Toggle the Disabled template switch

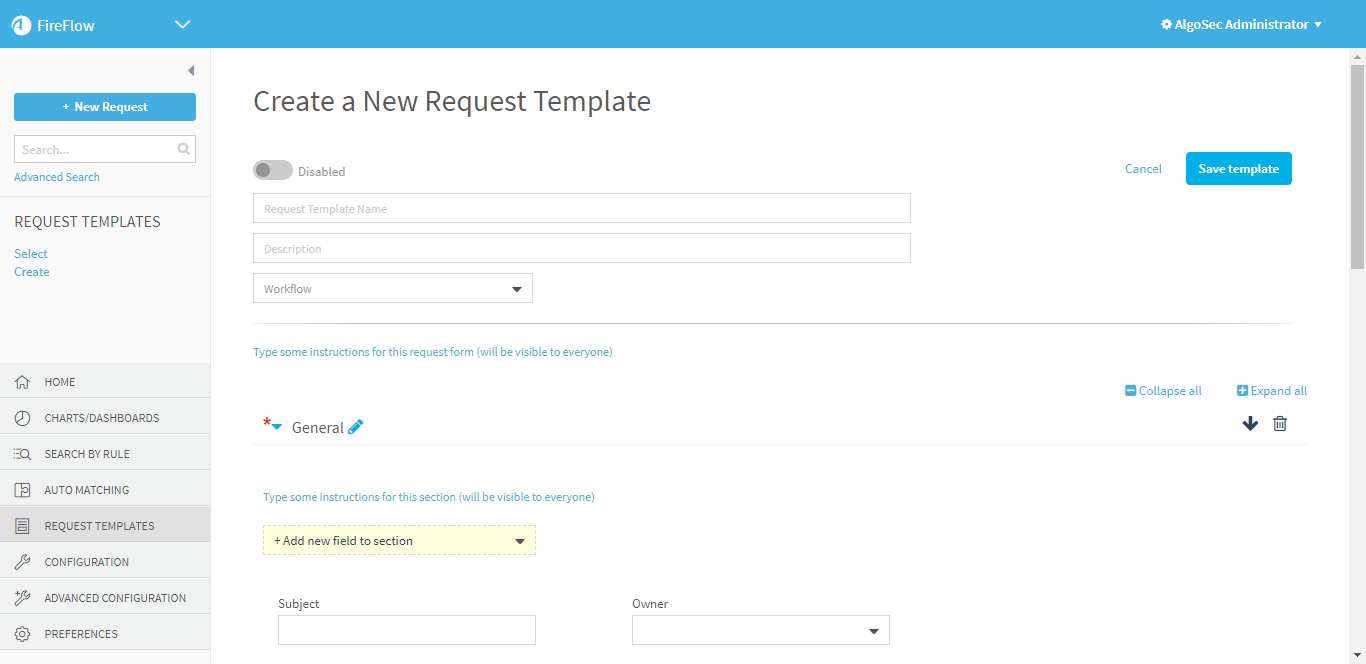(272, 171)
